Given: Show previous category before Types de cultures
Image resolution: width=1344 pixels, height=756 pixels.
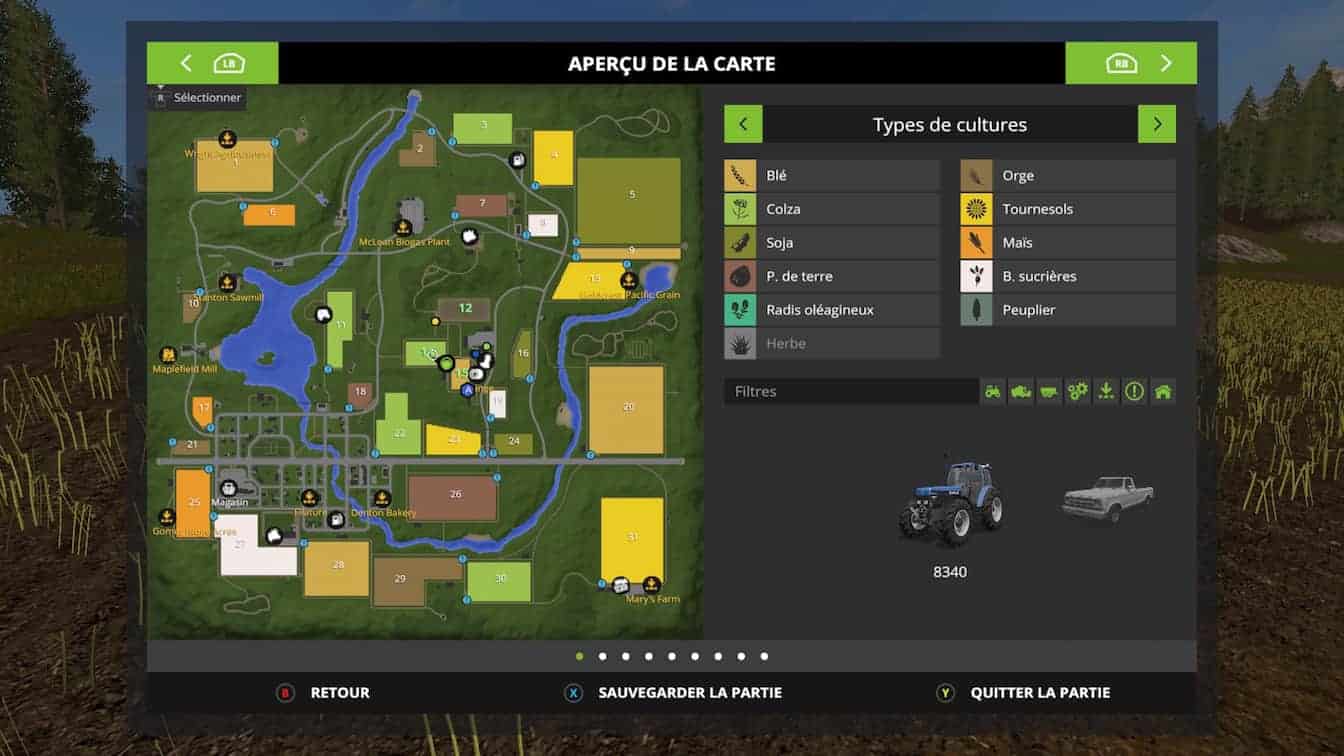Looking at the screenshot, I should tap(743, 125).
